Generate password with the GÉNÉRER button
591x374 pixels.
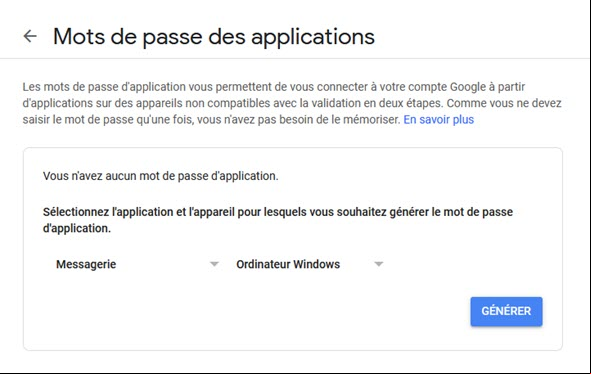(506, 311)
